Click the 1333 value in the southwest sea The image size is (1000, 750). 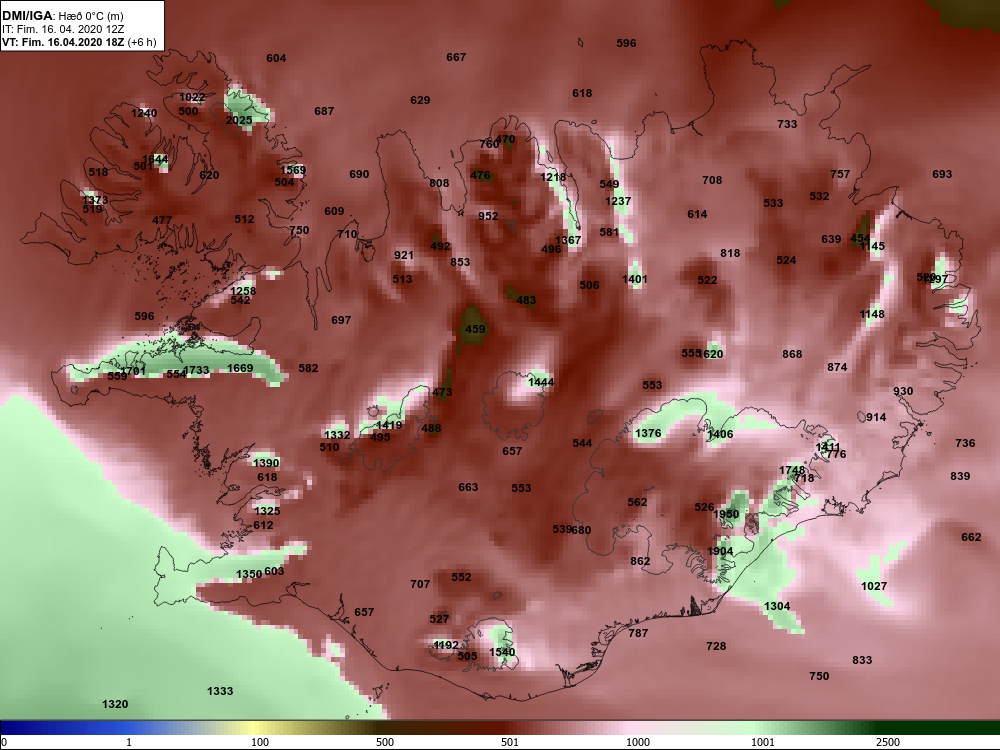pos(220,691)
